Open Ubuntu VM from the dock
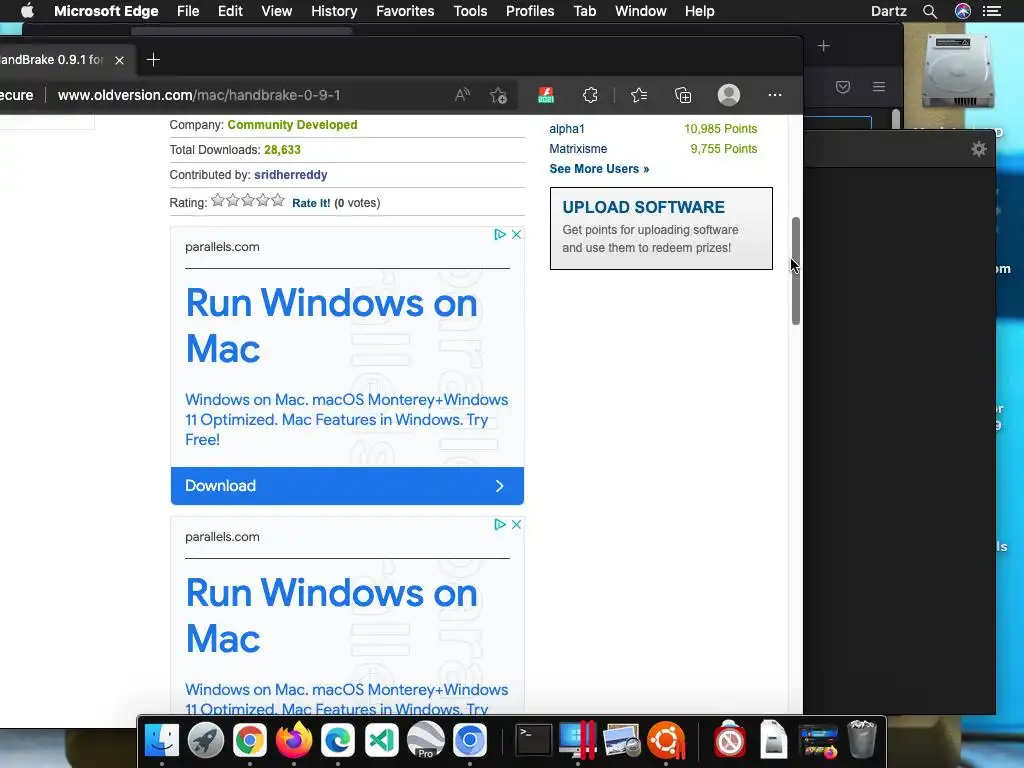The image size is (1024, 768). click(x=665, y=741)
